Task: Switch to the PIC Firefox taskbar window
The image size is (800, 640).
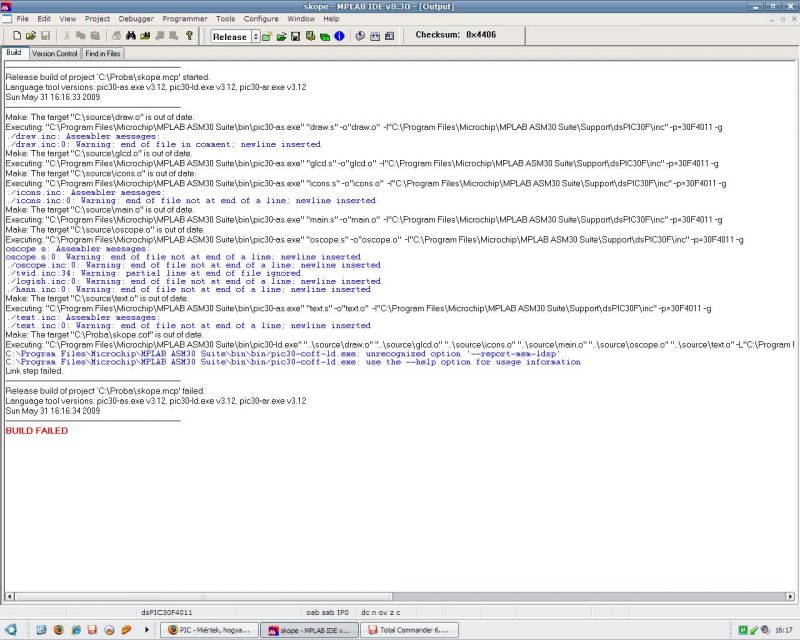Action: [209, 630]
